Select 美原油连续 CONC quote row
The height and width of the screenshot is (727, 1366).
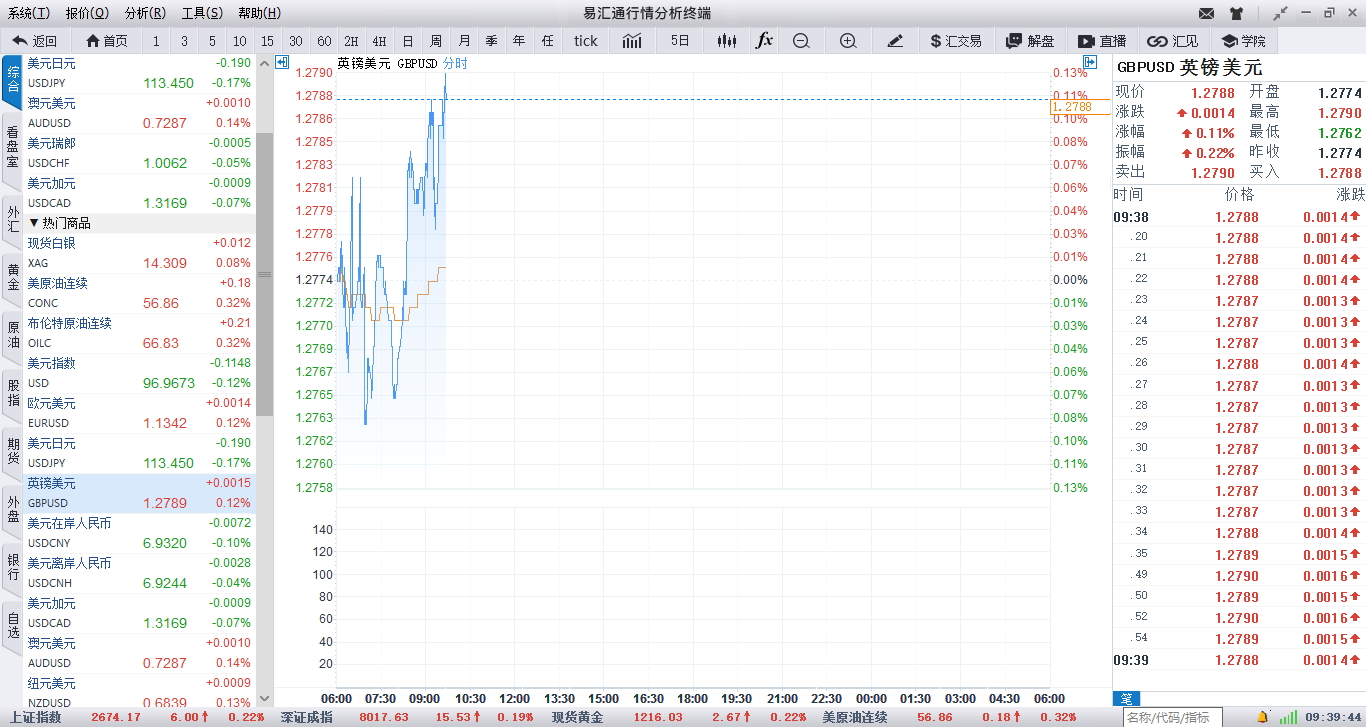[x=140, y=293]
